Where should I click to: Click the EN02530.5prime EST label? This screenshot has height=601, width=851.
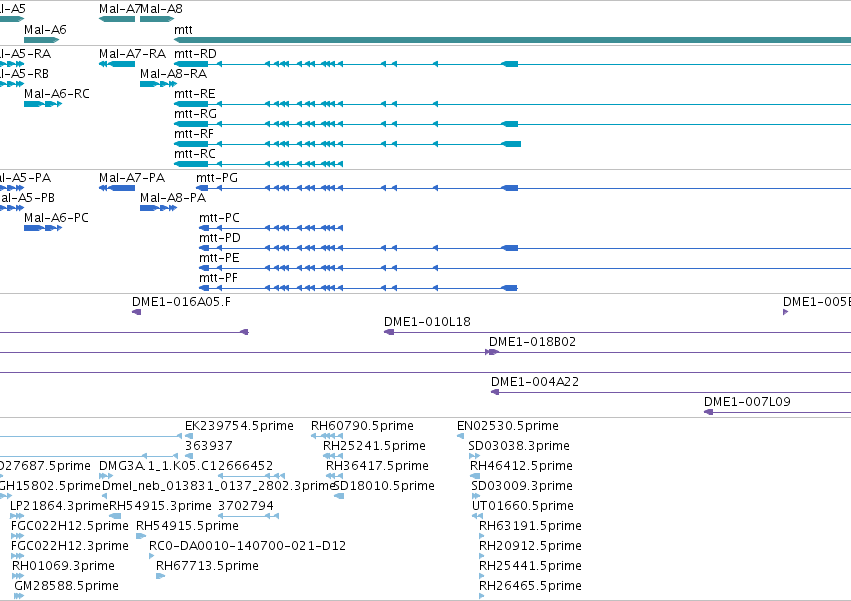point(508,426)
